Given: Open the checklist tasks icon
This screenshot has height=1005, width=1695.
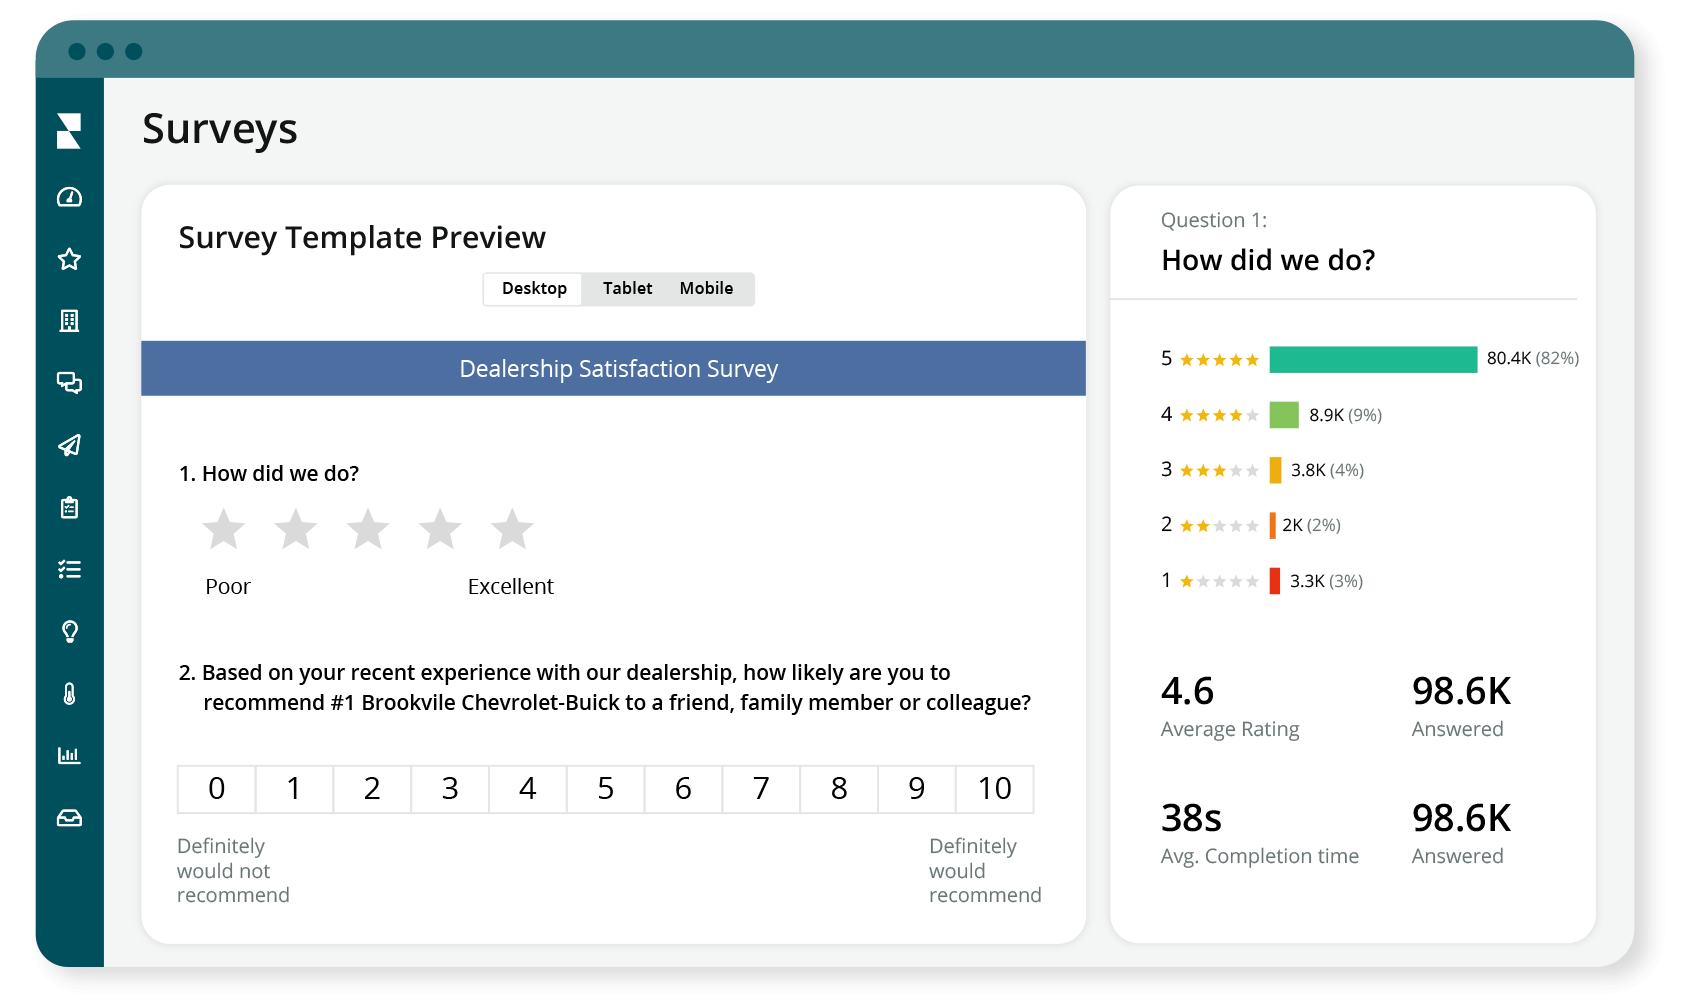Looking at the screenshot, I should pyautogui.click(x=69, y=569).
